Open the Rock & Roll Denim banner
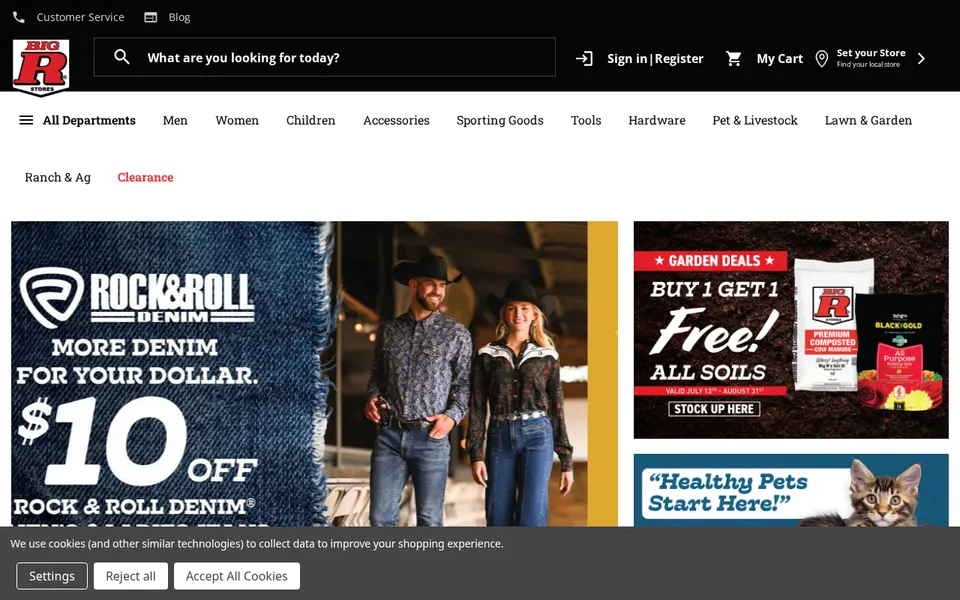Viewport: 960px width, 600px height. point(314,374)
